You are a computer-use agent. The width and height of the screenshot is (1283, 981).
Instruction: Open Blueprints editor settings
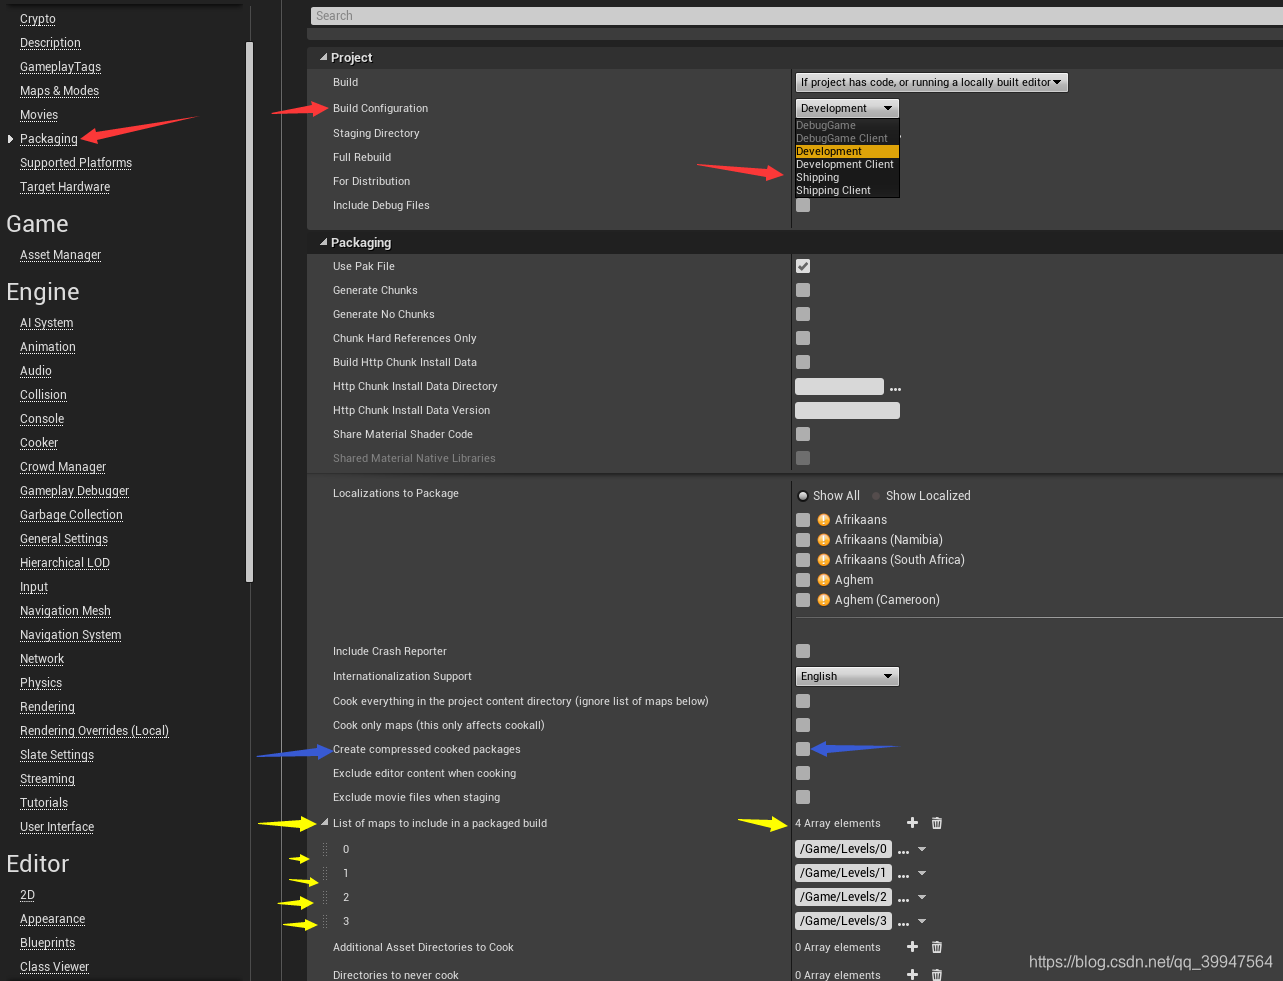tap(47, 943)
